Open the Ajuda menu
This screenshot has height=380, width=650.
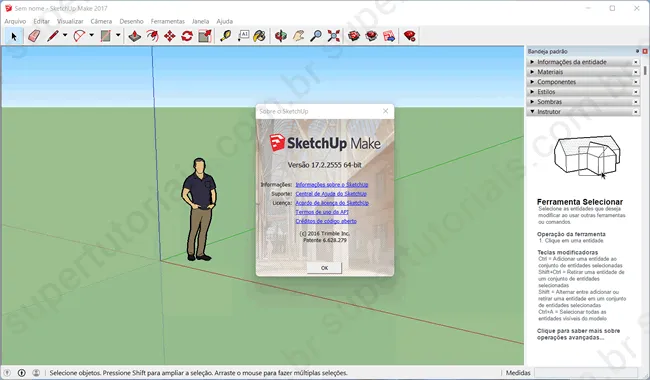tap(225, 21)
